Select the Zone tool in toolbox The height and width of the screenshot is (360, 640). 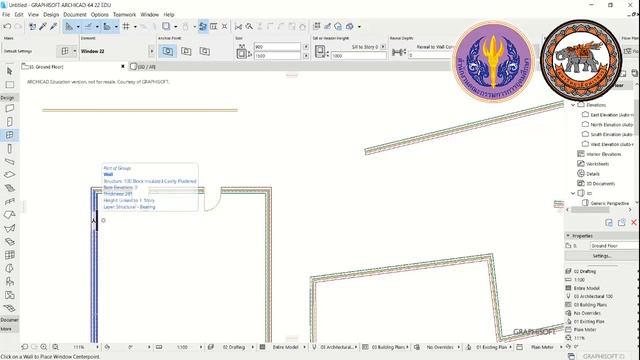tap(9, 295)
